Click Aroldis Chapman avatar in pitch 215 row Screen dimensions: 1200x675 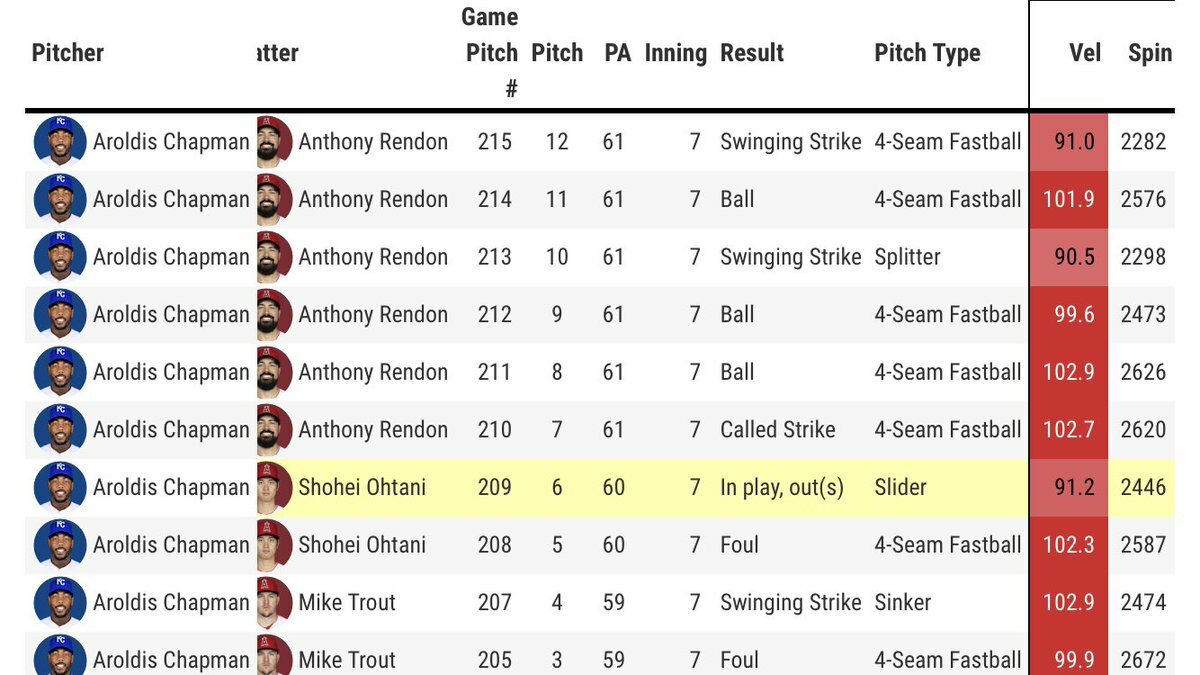[x=60, y=142]
